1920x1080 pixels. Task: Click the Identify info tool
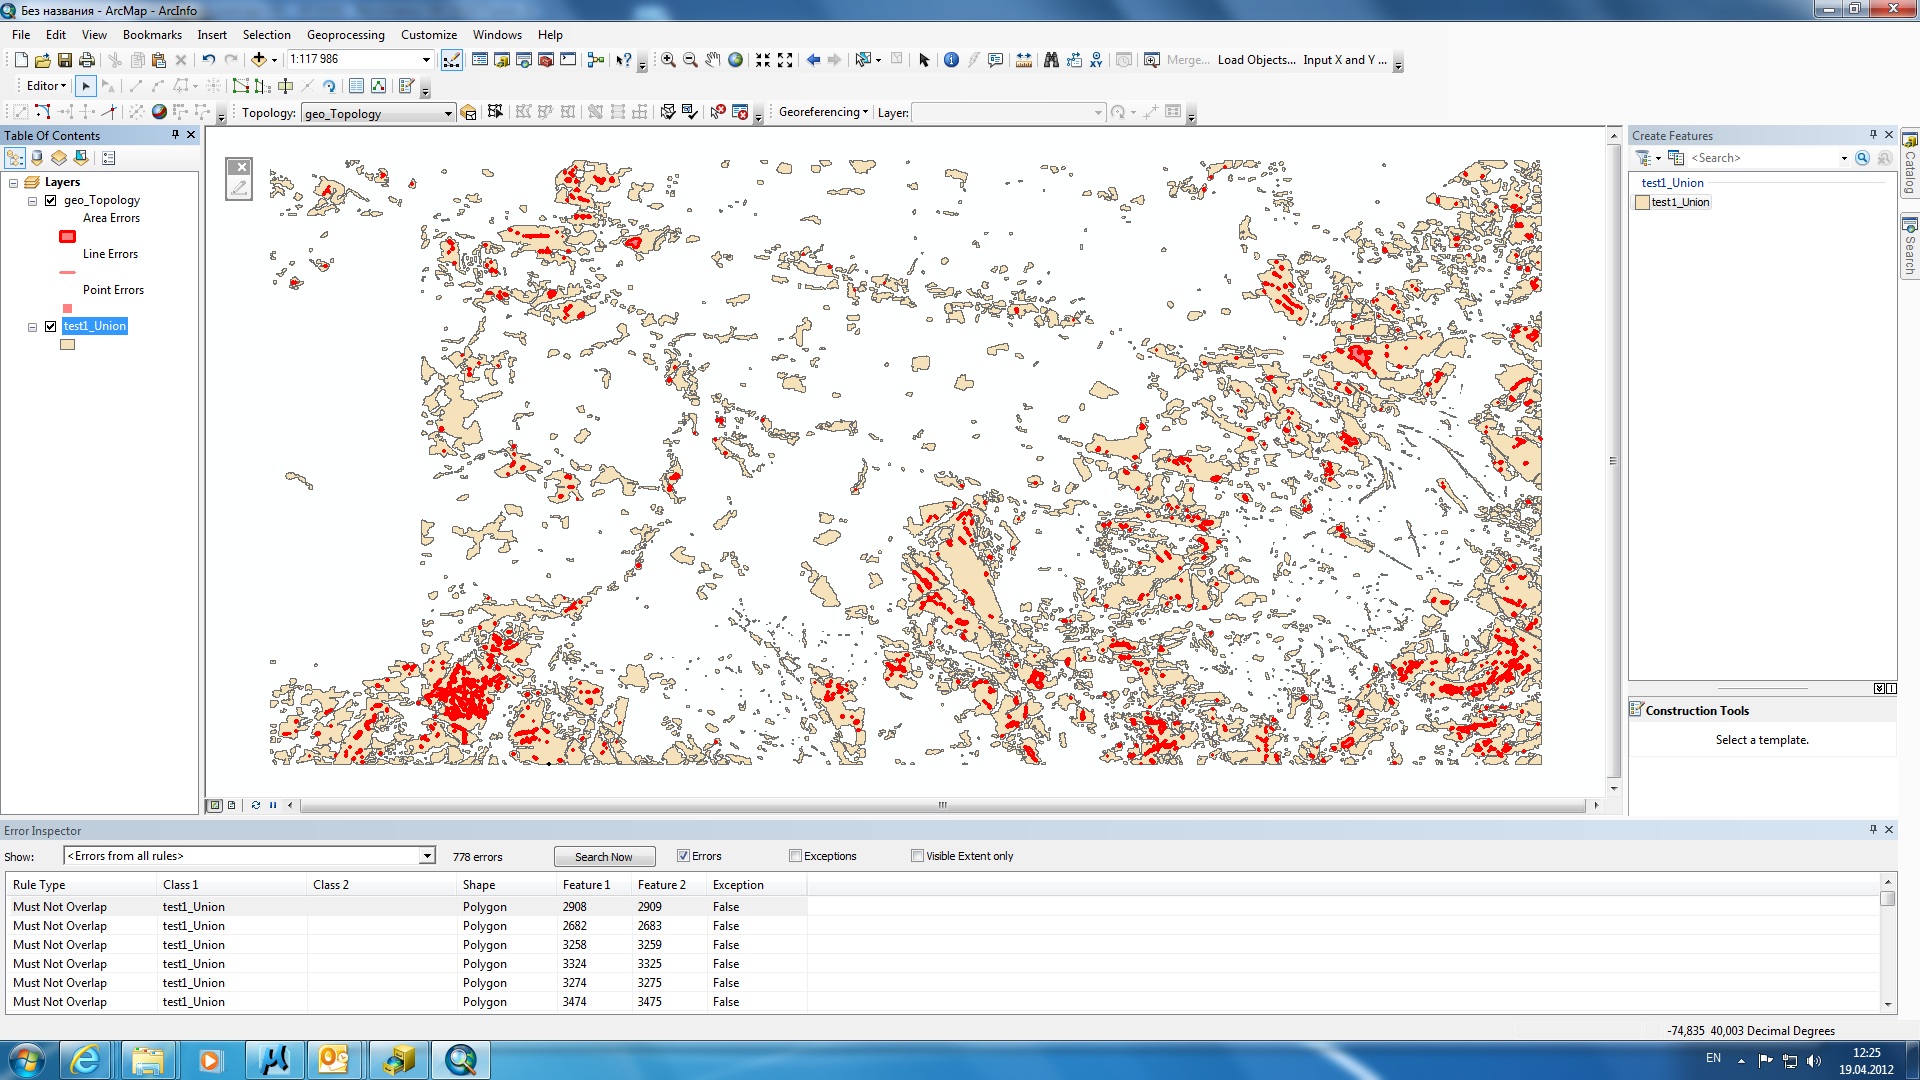(951, 60)
